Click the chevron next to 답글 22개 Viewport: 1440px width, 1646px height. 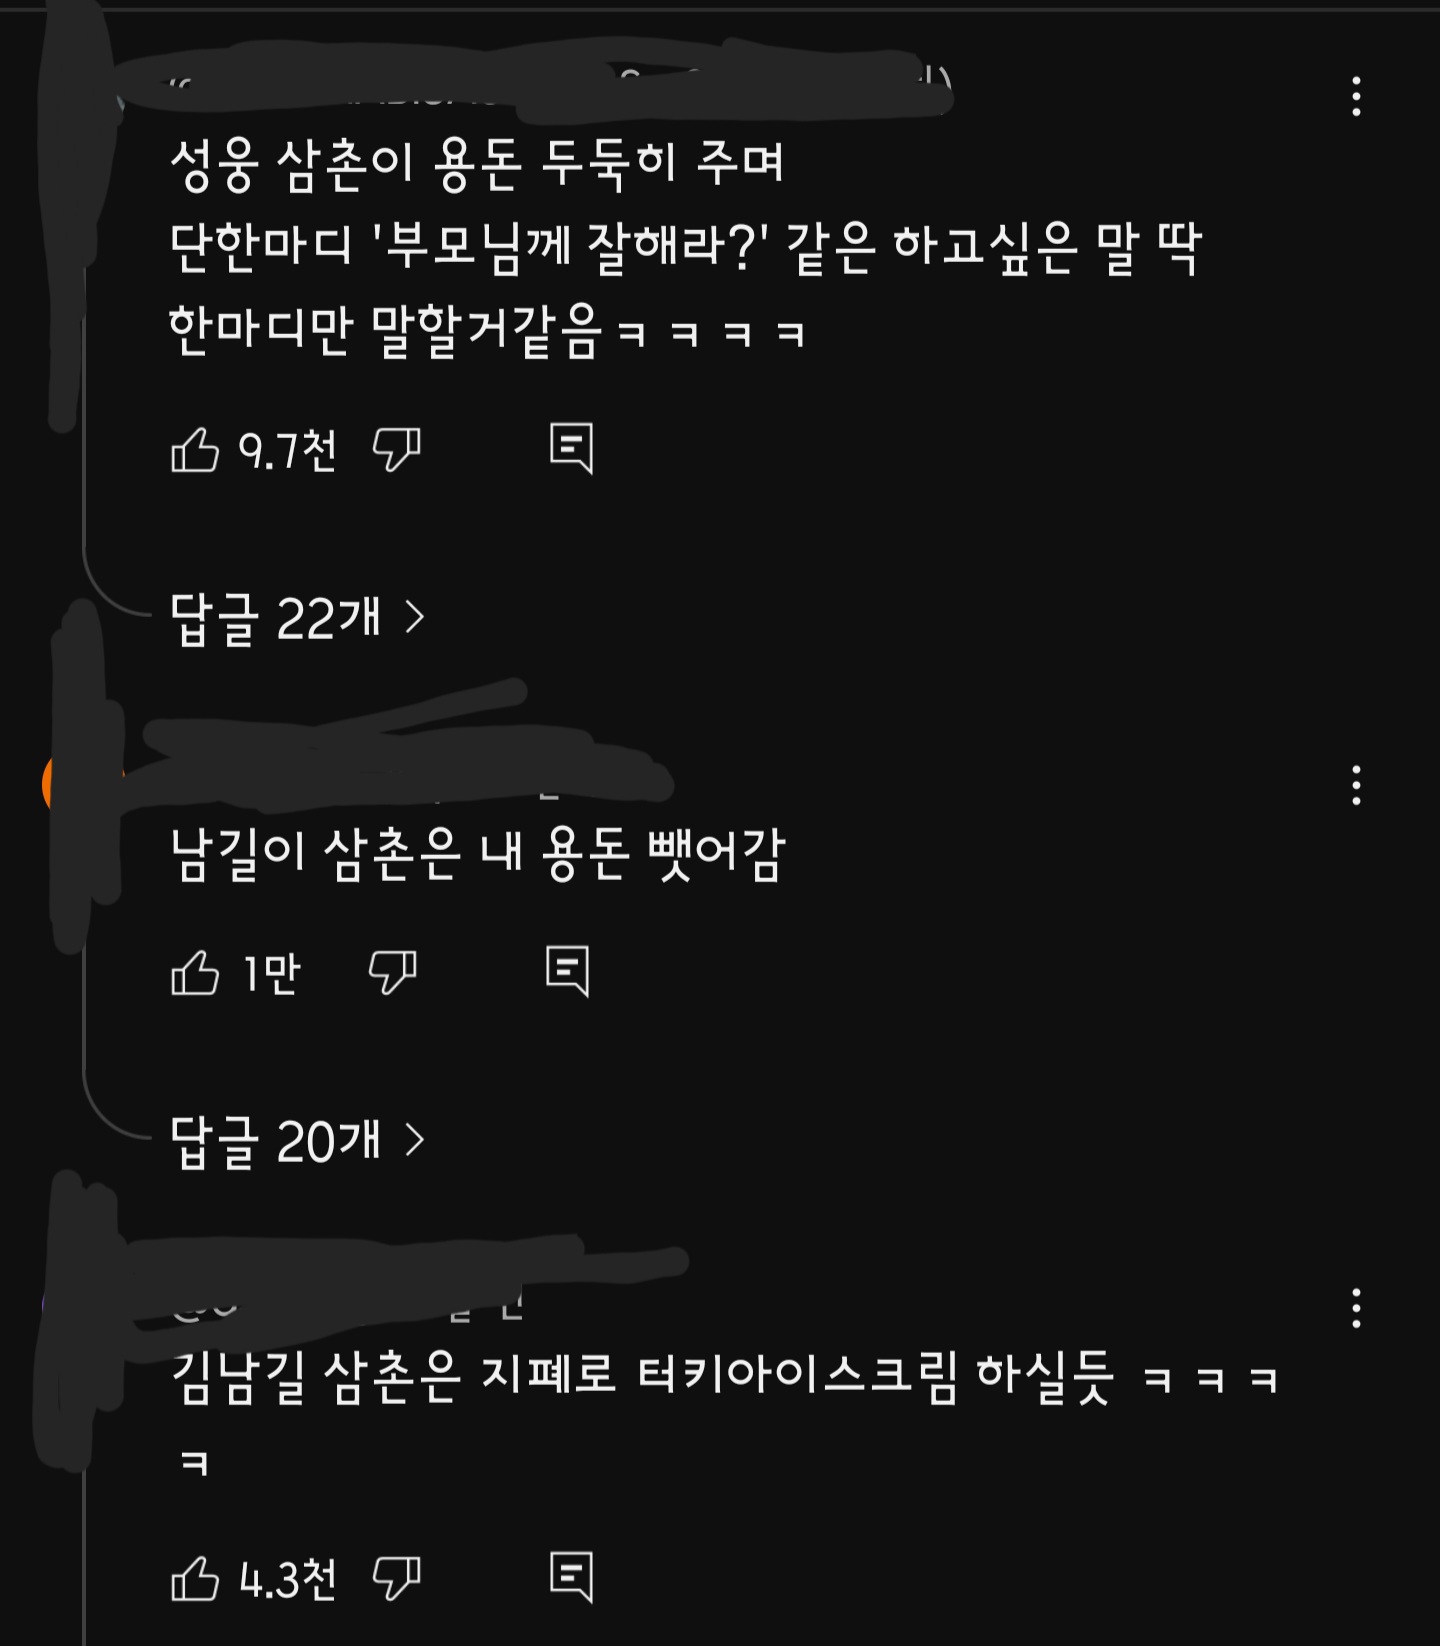(415, 617)
